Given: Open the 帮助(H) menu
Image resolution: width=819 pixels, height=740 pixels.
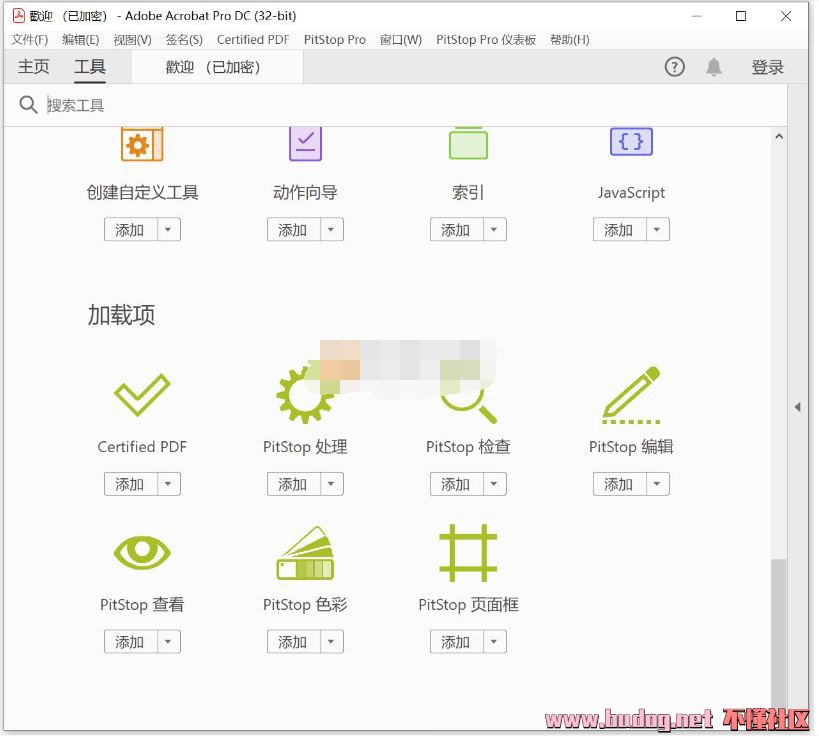Looking at the screenshot, I should [569, 40].
